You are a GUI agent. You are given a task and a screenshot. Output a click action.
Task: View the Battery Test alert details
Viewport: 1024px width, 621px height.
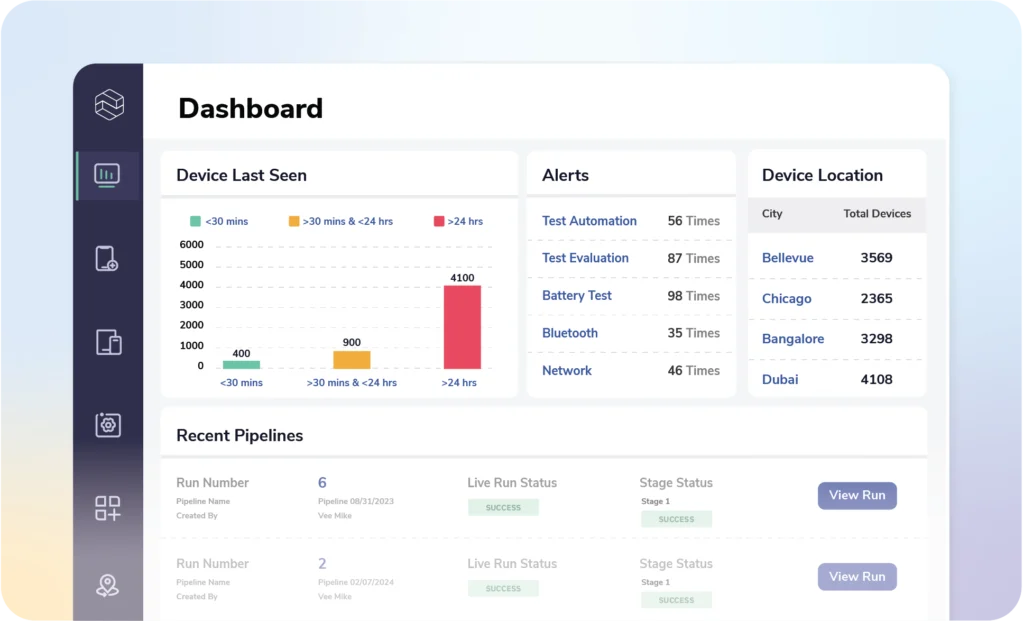[x=577, y=295]
